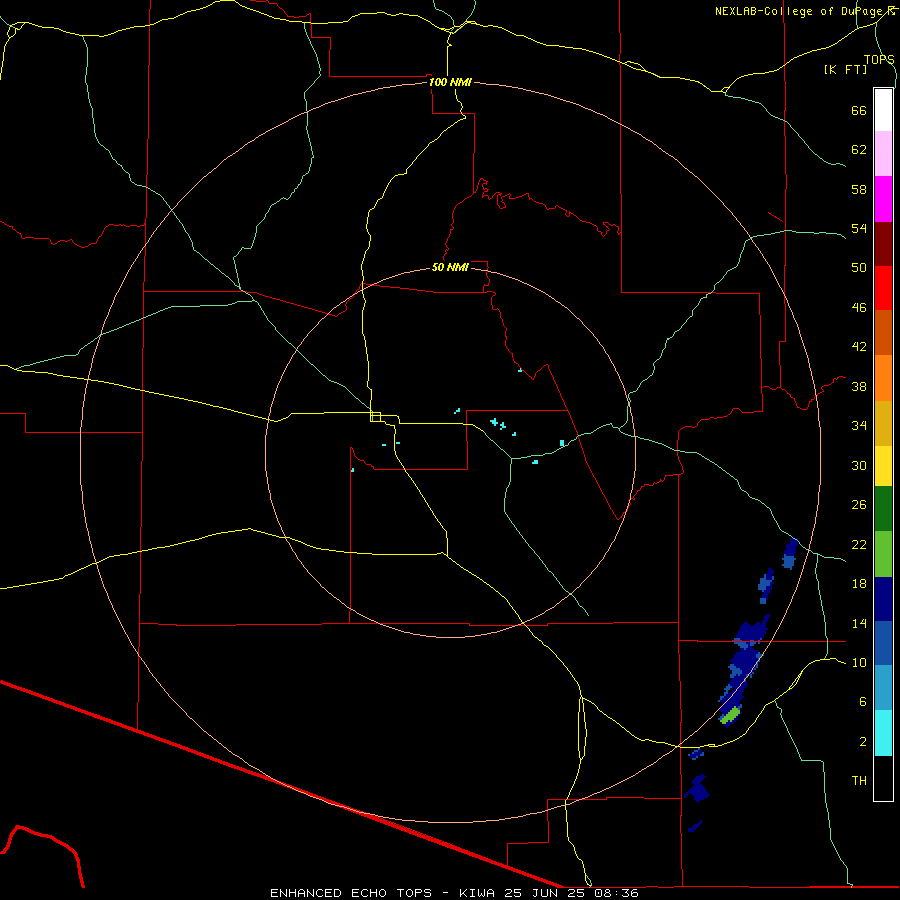Click the white 66+ kft color swatch
Screen dimensions: 900x900
tap(883, 110)
